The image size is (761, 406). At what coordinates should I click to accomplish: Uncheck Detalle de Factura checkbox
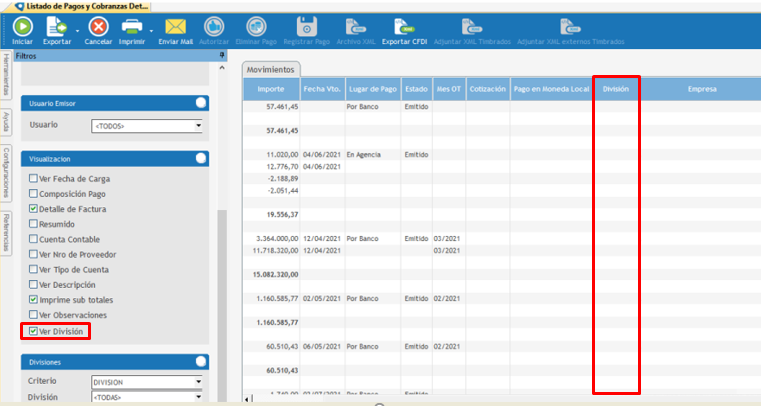click(33, 208)
